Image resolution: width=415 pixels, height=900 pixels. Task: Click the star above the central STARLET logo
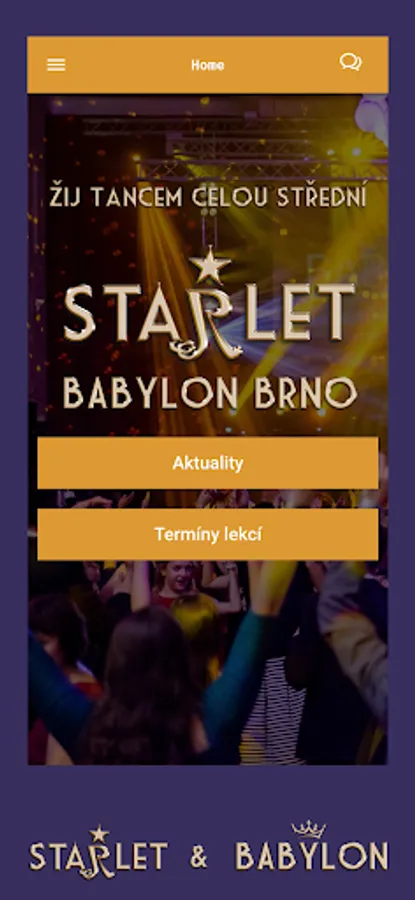pos(210,265)
